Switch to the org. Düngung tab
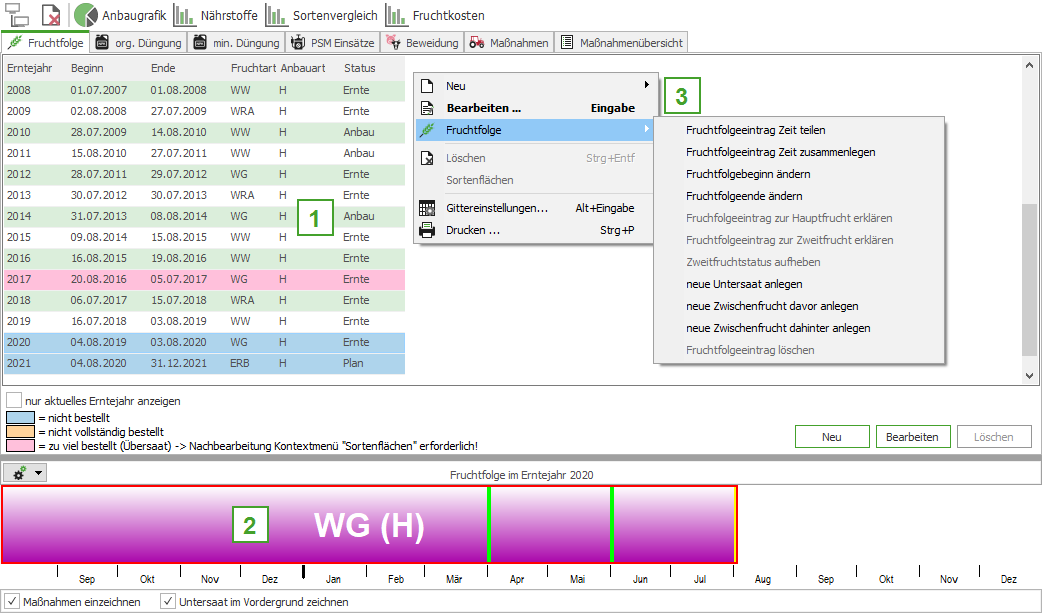The height and width of the screenshot is (613, 1042). pyautogui.click(x=139, y=43)
